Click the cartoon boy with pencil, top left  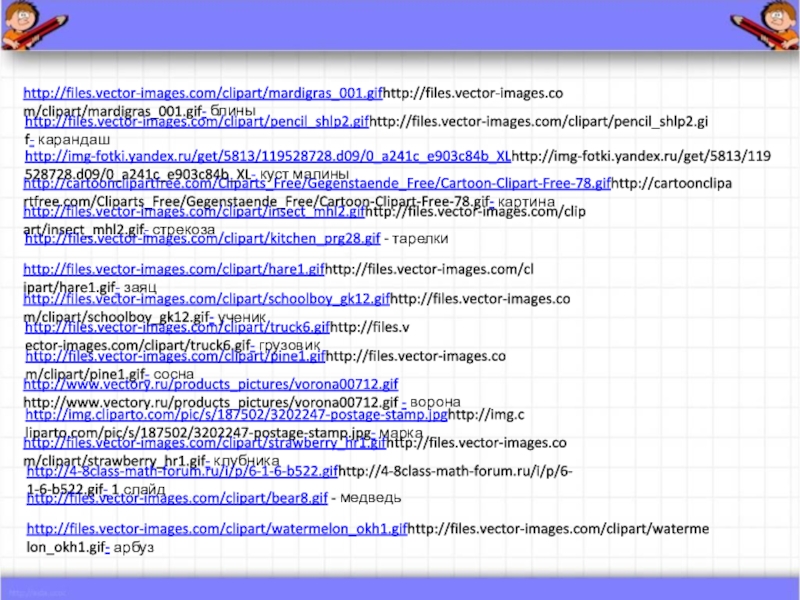(x=34, y=24)
